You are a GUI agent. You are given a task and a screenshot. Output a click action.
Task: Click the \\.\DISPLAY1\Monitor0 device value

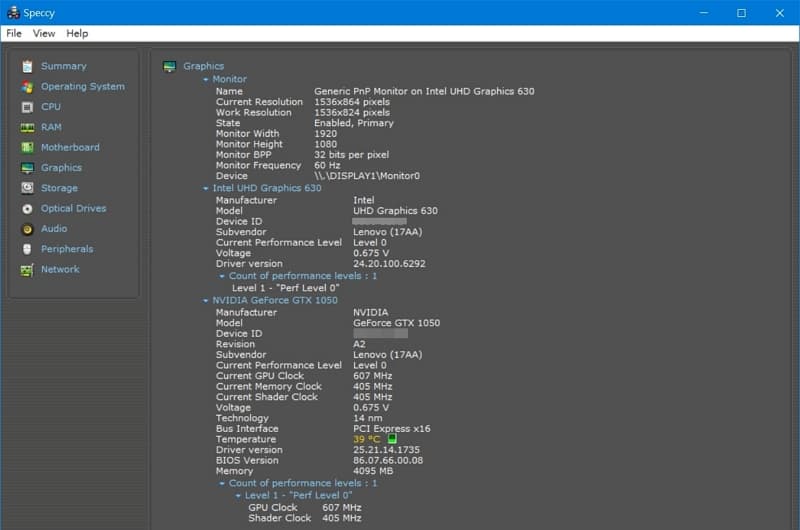click(x=367, y=176)
